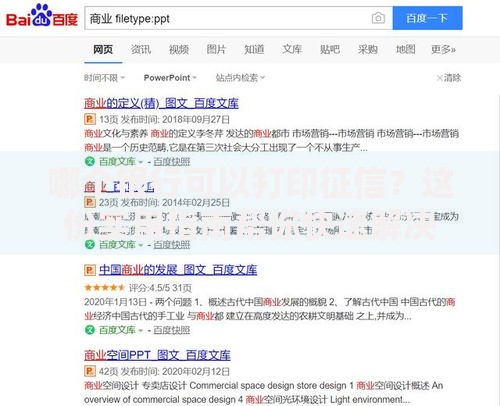500x406 pixels.
Task: Click text 13页 发布时间: 2018年09月27日
Action: coord(165,119)
